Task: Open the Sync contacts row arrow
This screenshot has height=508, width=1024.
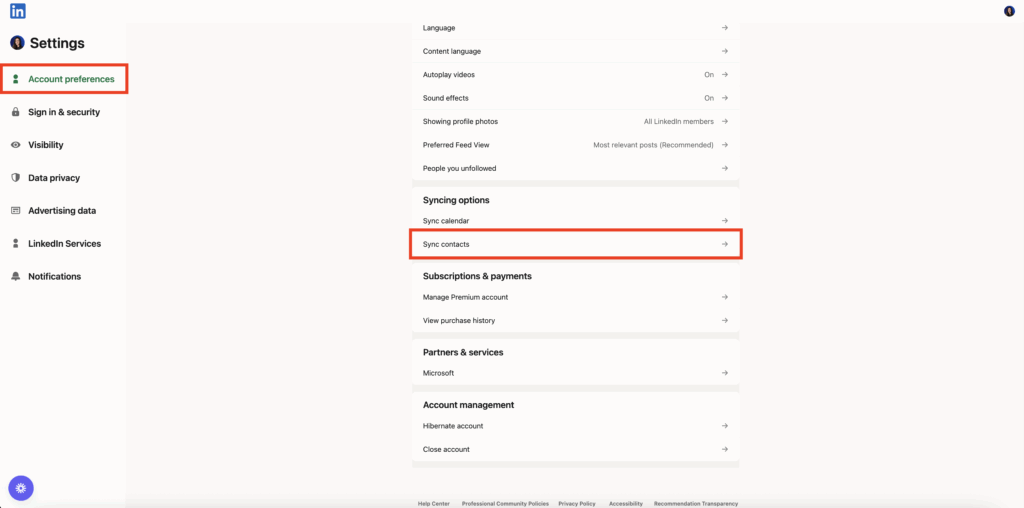Action: point(725,244)
